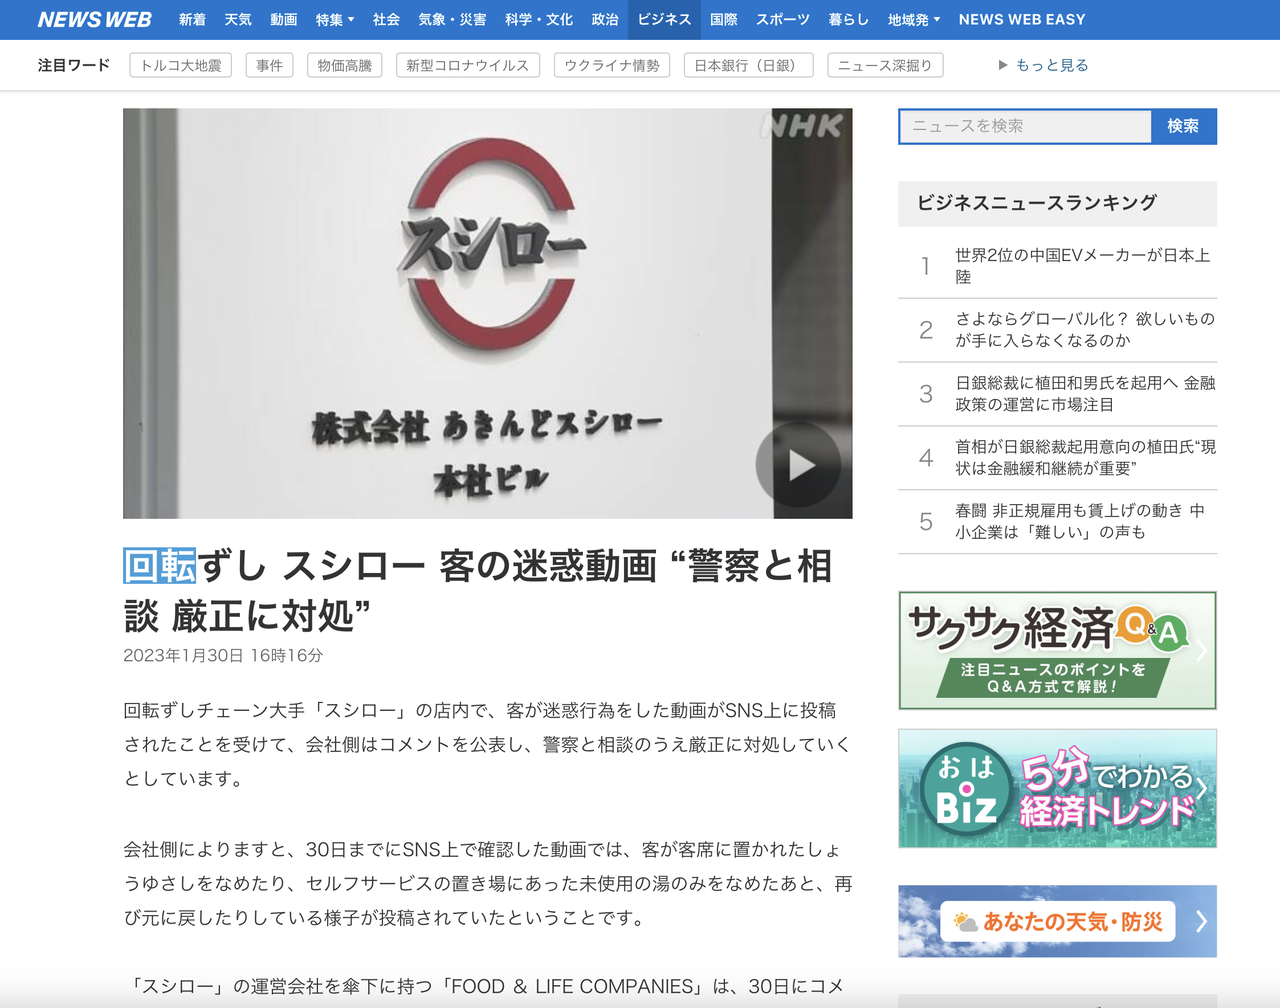Image resolution: width=1280 pixels, height=1008 pixels.
Task: Open ranking 1: 中国EVメーカーが日本上陸
Action: (x=1058, y=266)
